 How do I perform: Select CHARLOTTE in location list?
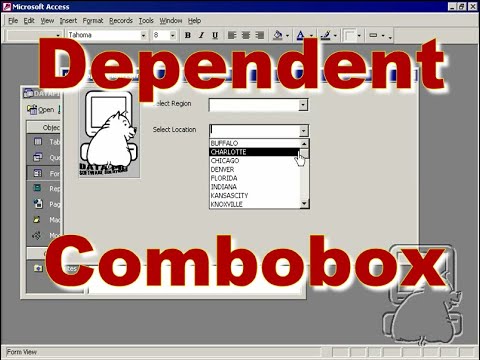(x=255, y=152)
